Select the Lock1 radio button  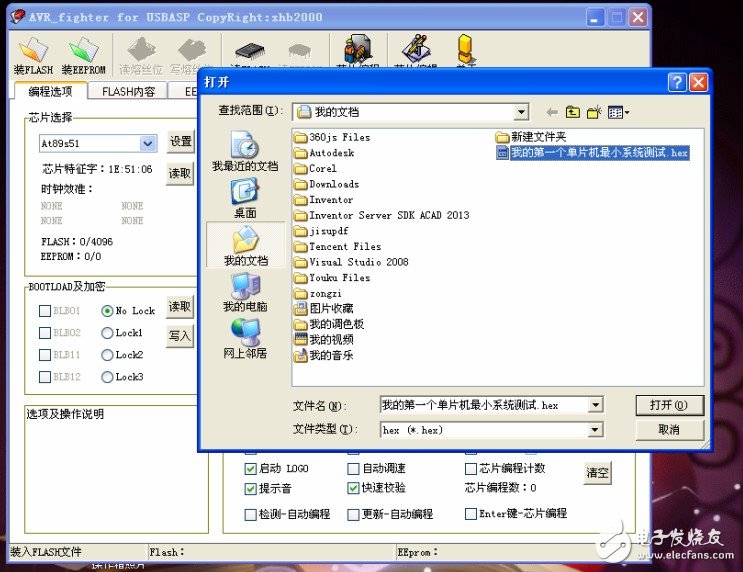[107, 333]
